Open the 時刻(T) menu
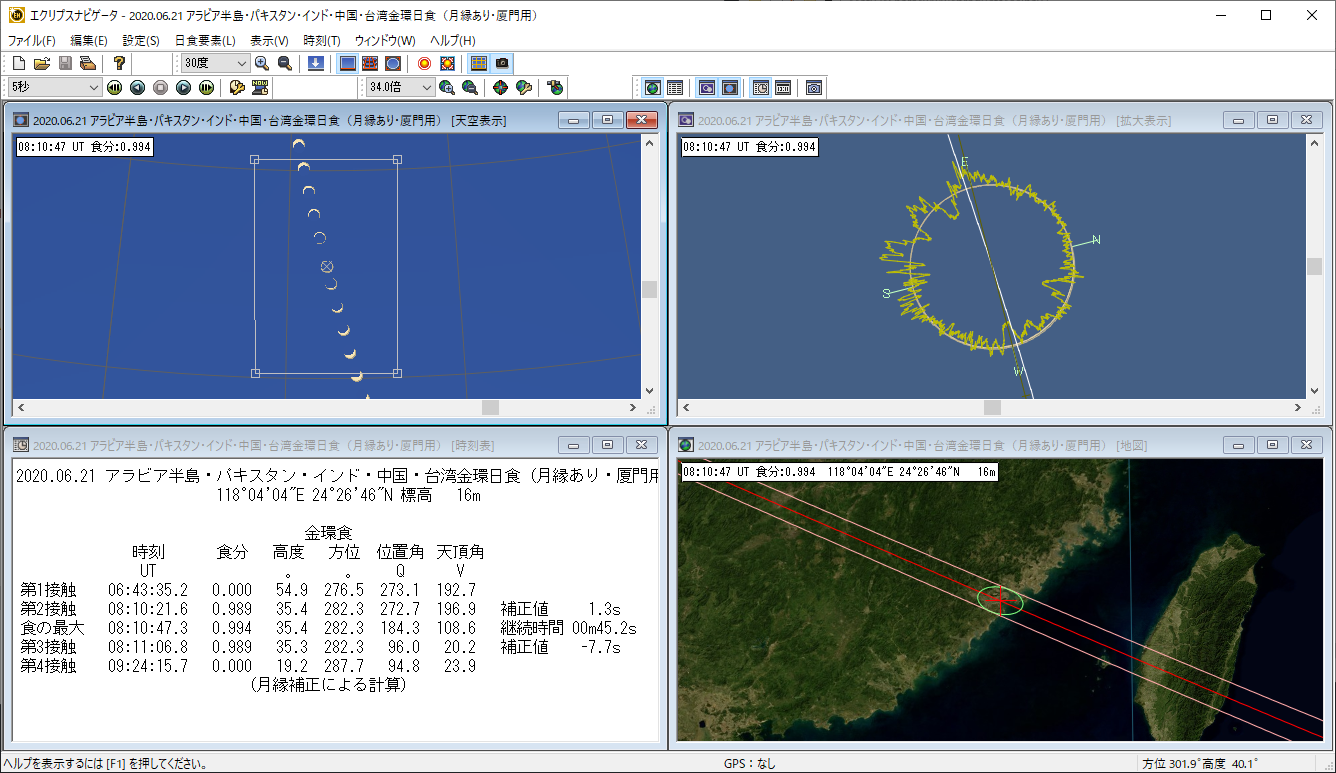Screen dimensions: 1336x773 (322, 41)
